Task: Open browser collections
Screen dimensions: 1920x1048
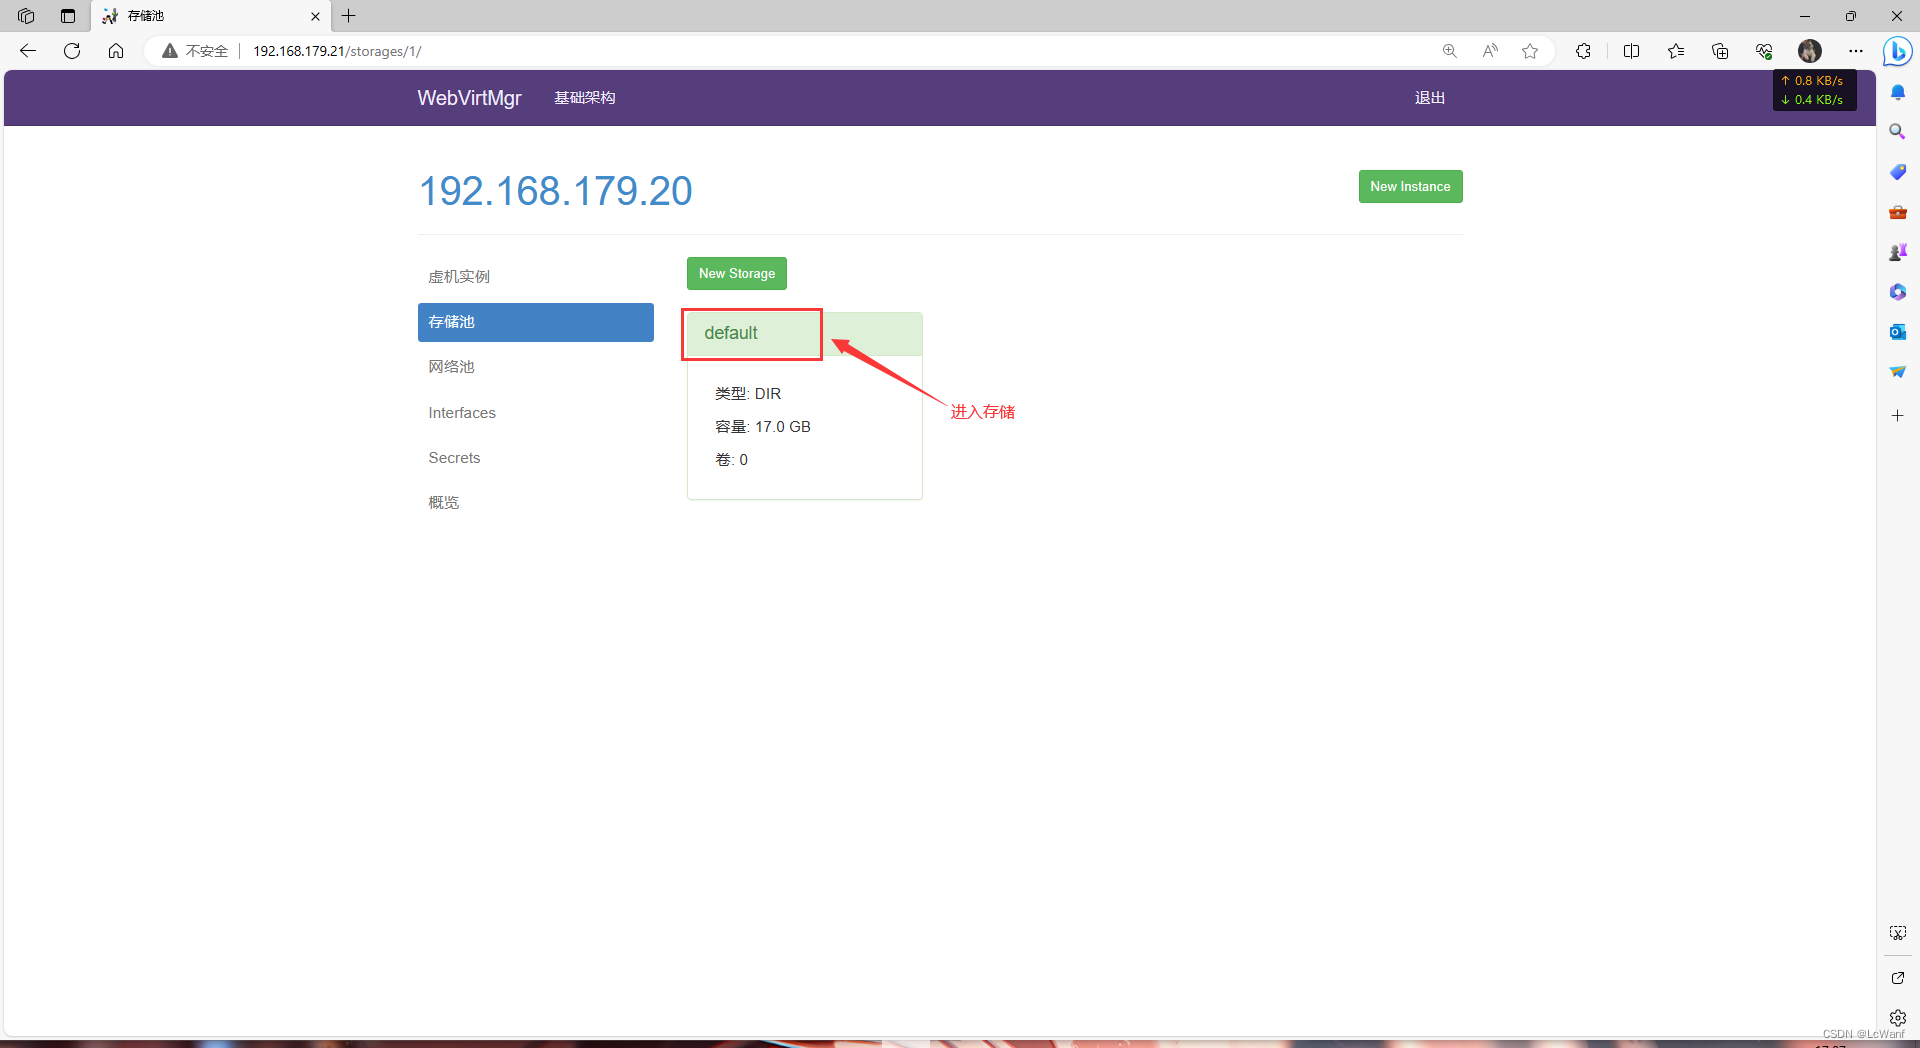Action: pos(1720,51)
